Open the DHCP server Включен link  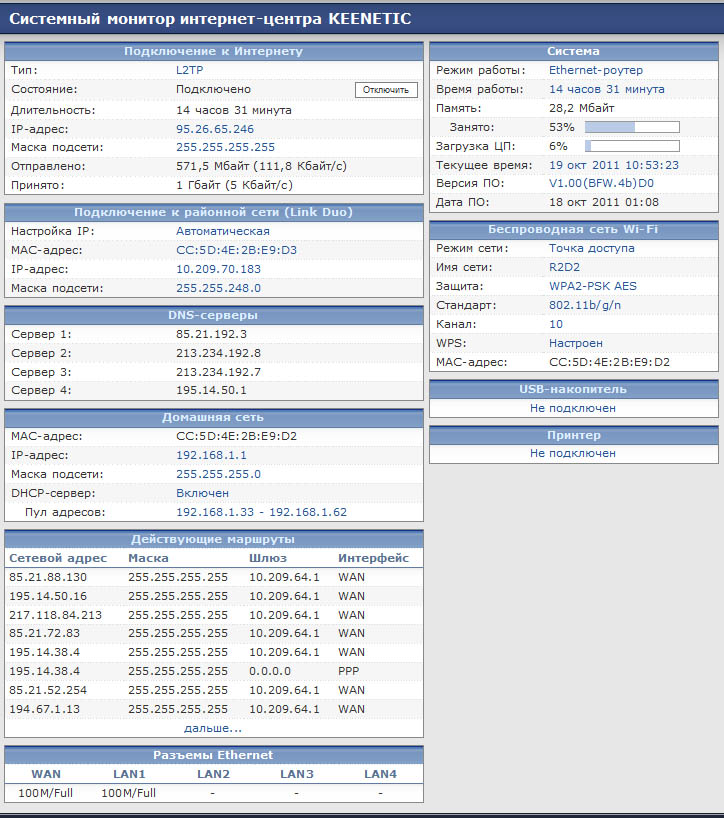click(x=202, y=493)
